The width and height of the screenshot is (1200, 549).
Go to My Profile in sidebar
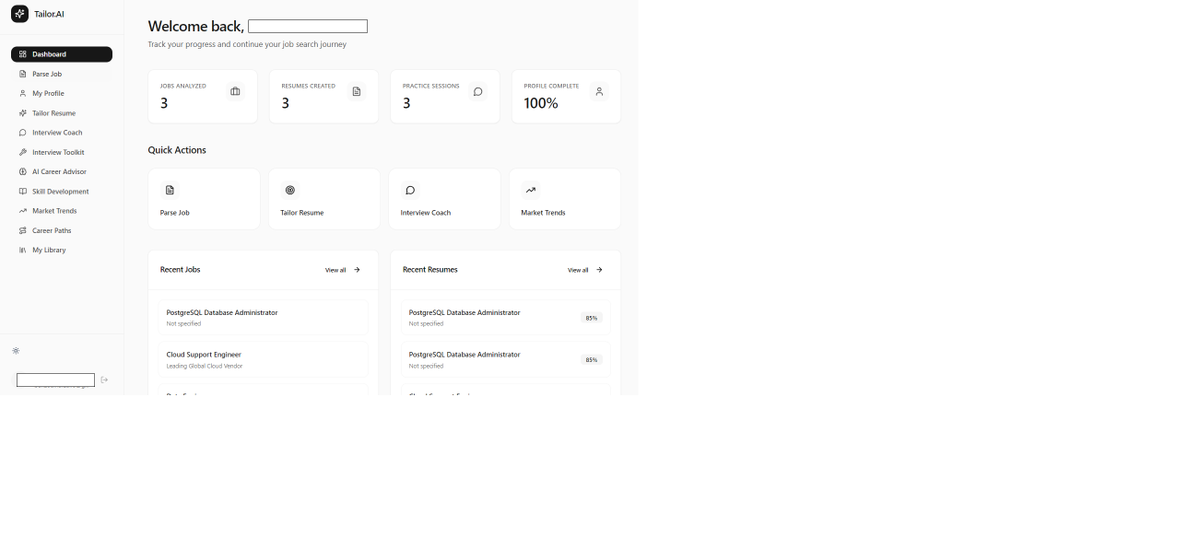click(x=62, y=93)
